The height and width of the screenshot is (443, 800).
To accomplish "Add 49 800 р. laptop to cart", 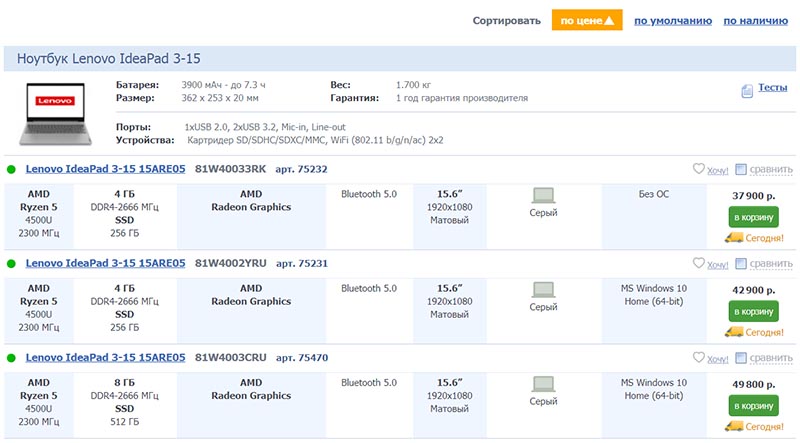I will pyautogui.click(x=754, y=406).
